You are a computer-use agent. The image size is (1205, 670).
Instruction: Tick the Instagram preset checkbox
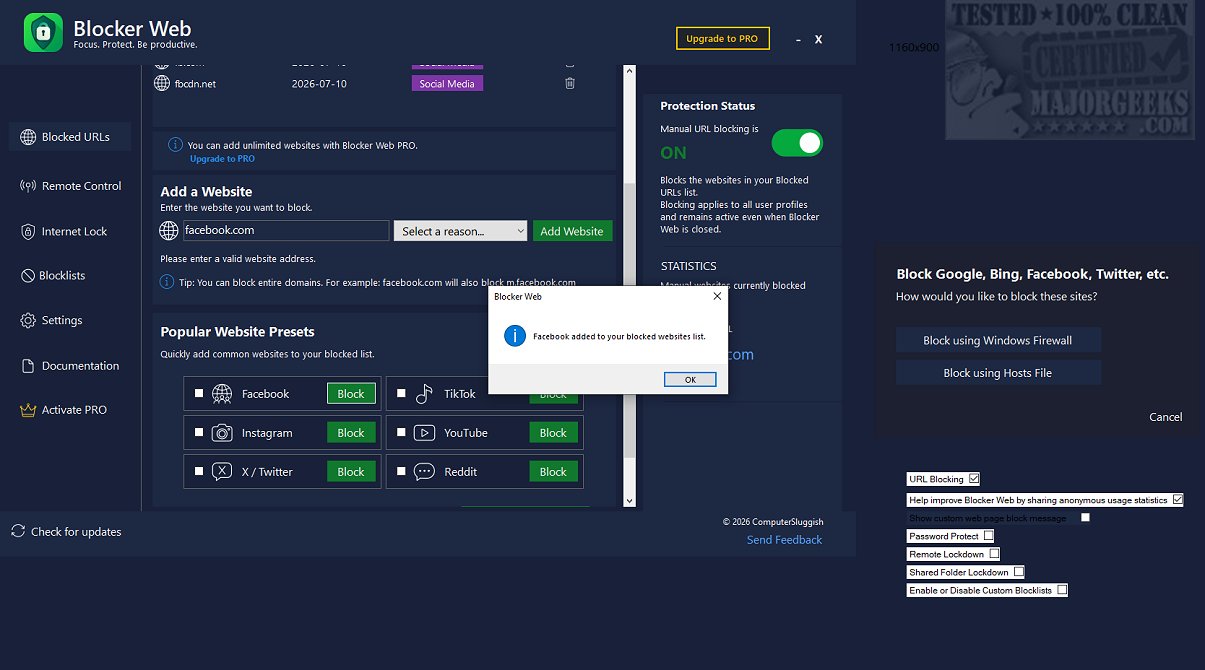199,433
